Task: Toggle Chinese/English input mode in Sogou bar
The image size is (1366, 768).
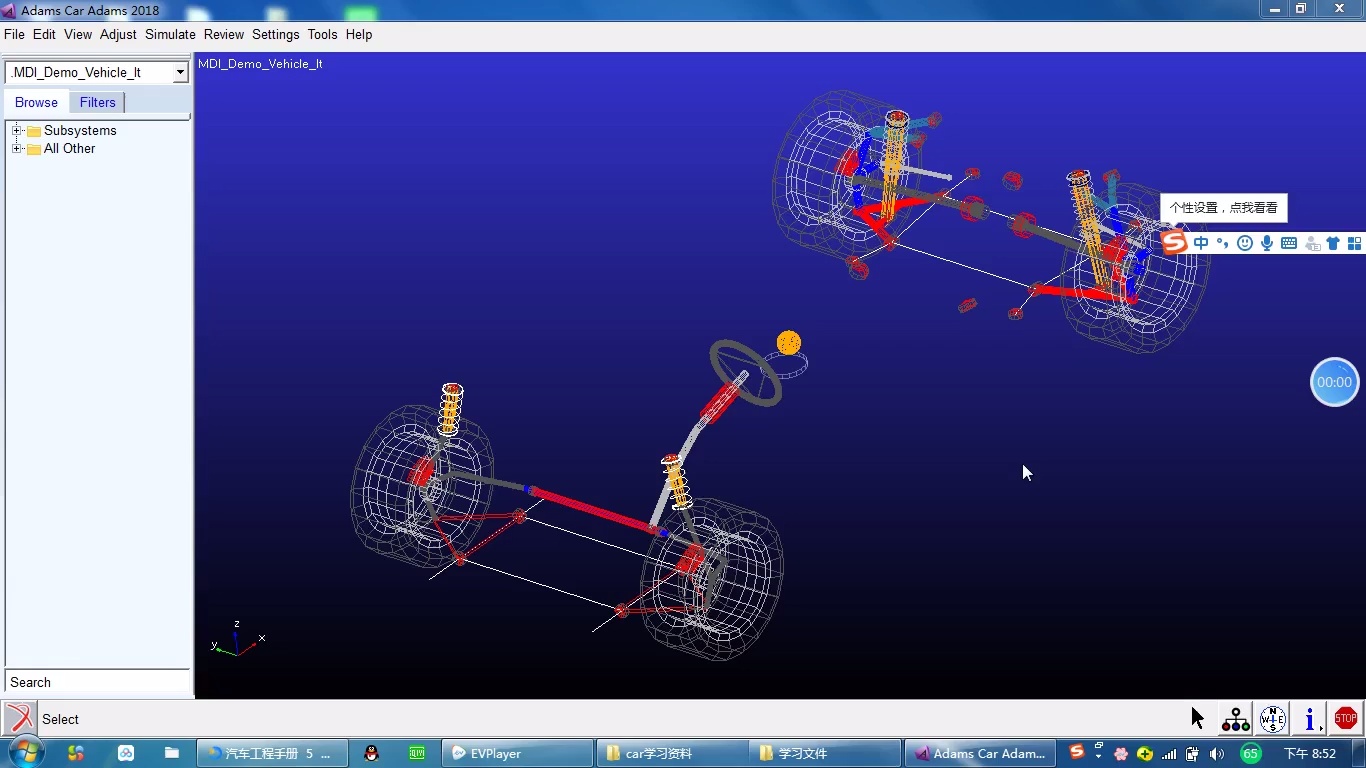Action: (1201, 243)
